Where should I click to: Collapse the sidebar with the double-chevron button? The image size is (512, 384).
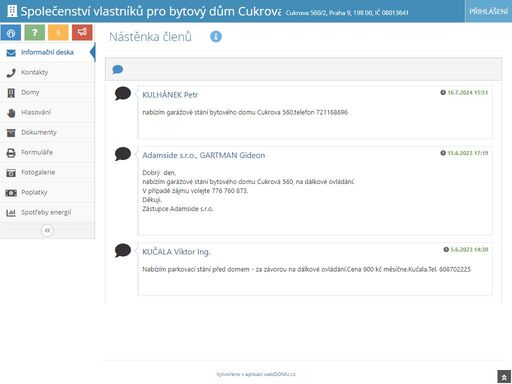[x=47, y=230]
